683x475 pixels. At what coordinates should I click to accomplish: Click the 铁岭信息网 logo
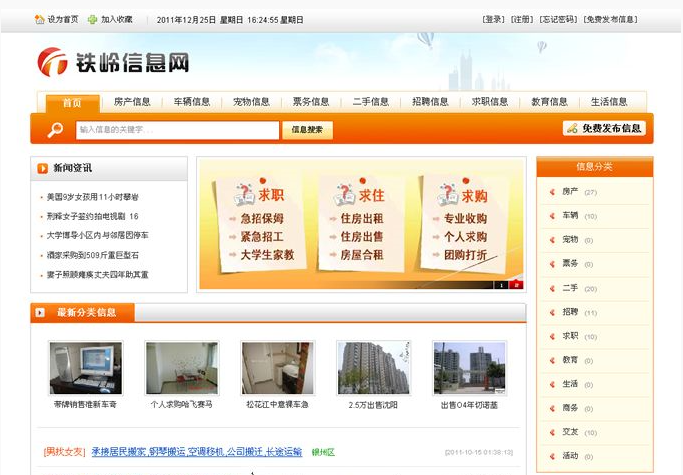[113, 62]
